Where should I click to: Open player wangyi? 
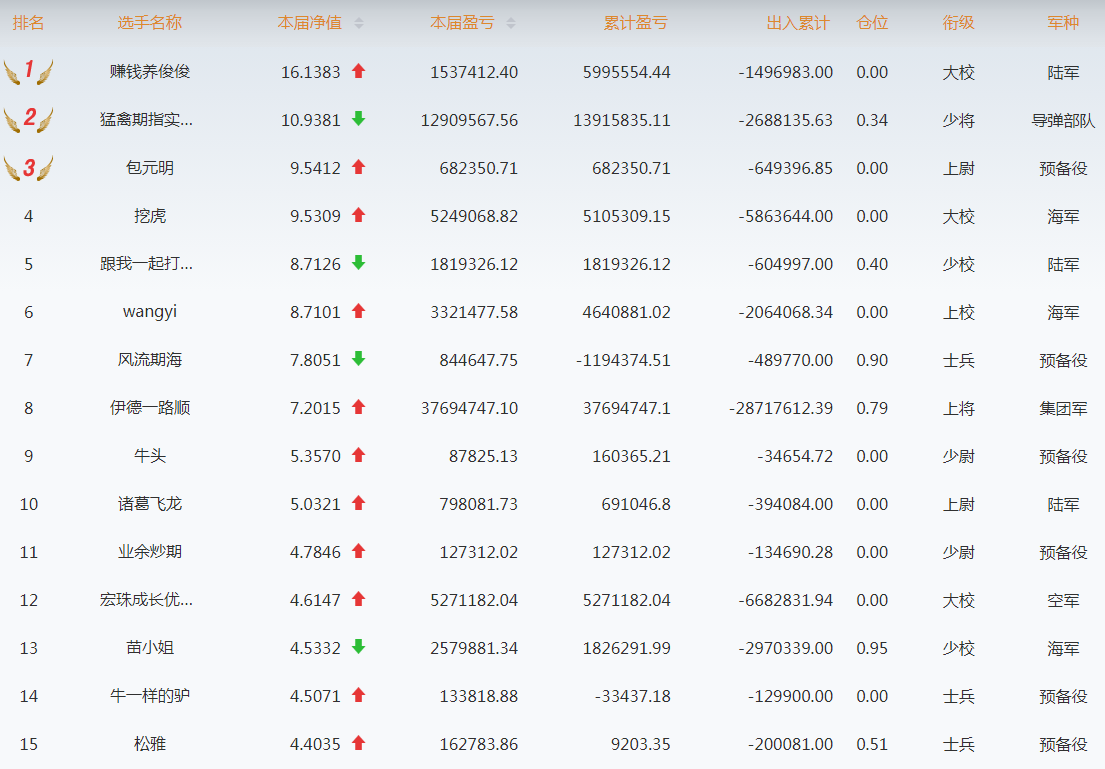[x=149, y=312]
